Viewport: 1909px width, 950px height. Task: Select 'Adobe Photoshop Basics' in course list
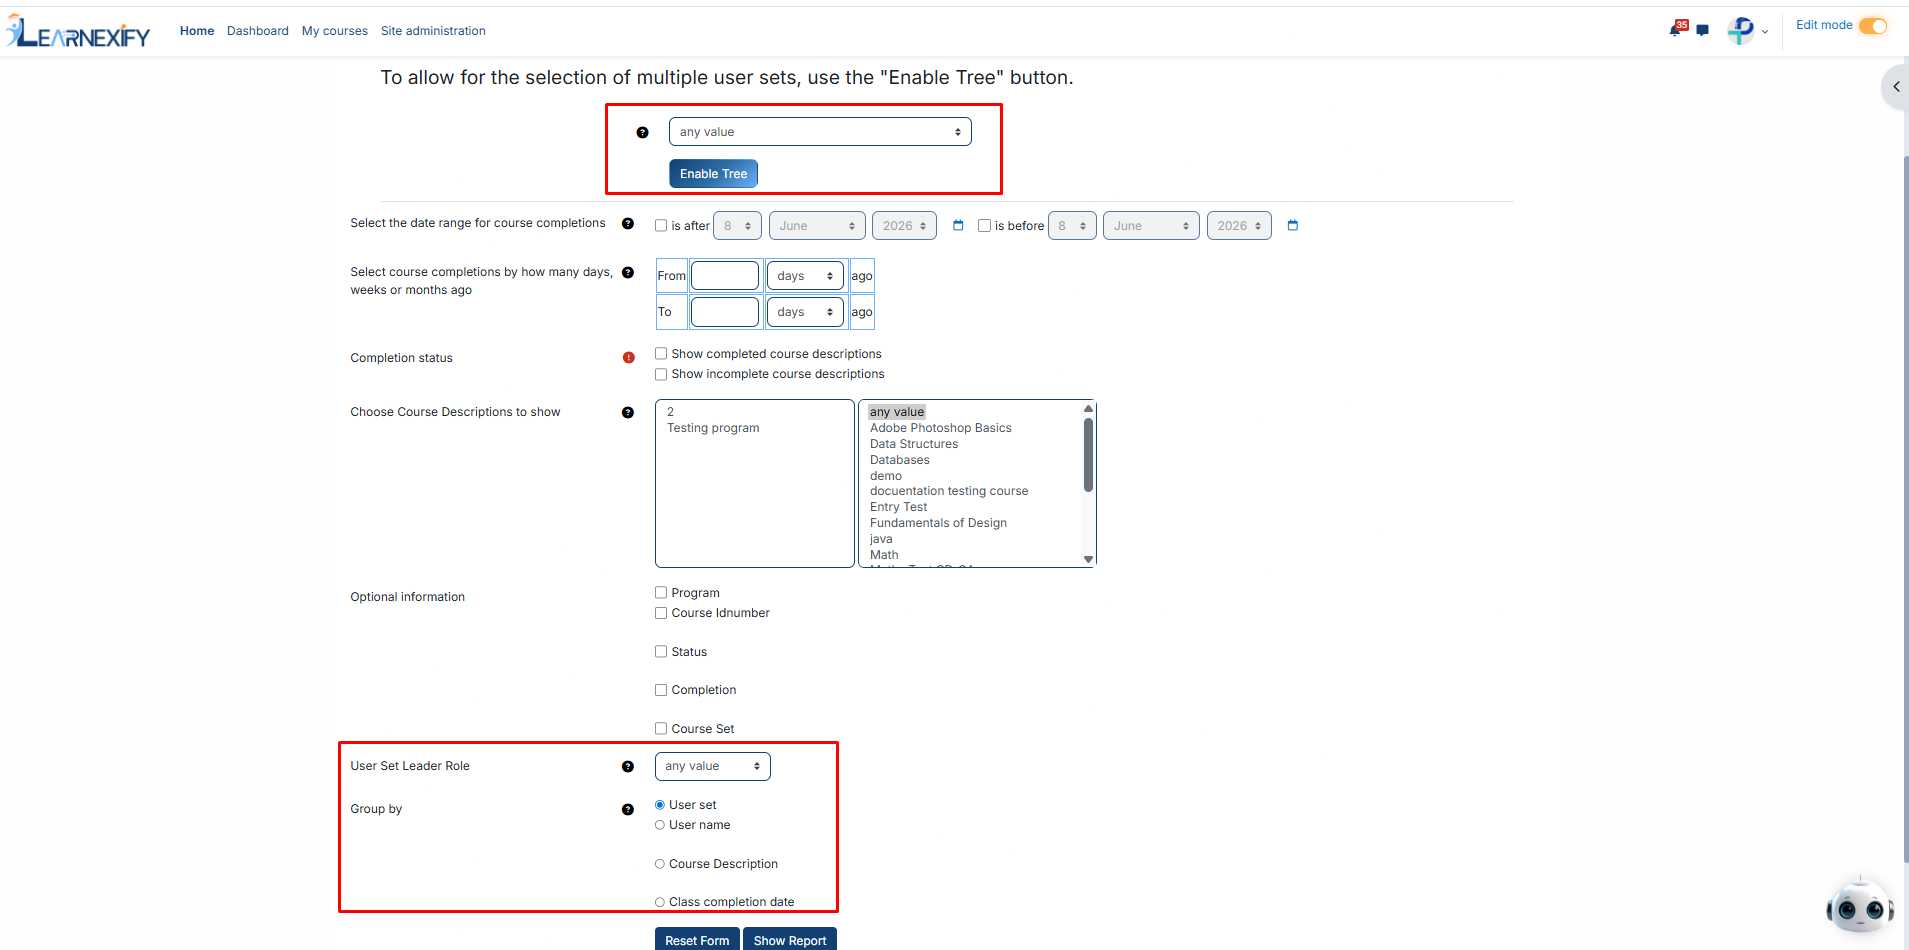(940, 428)
